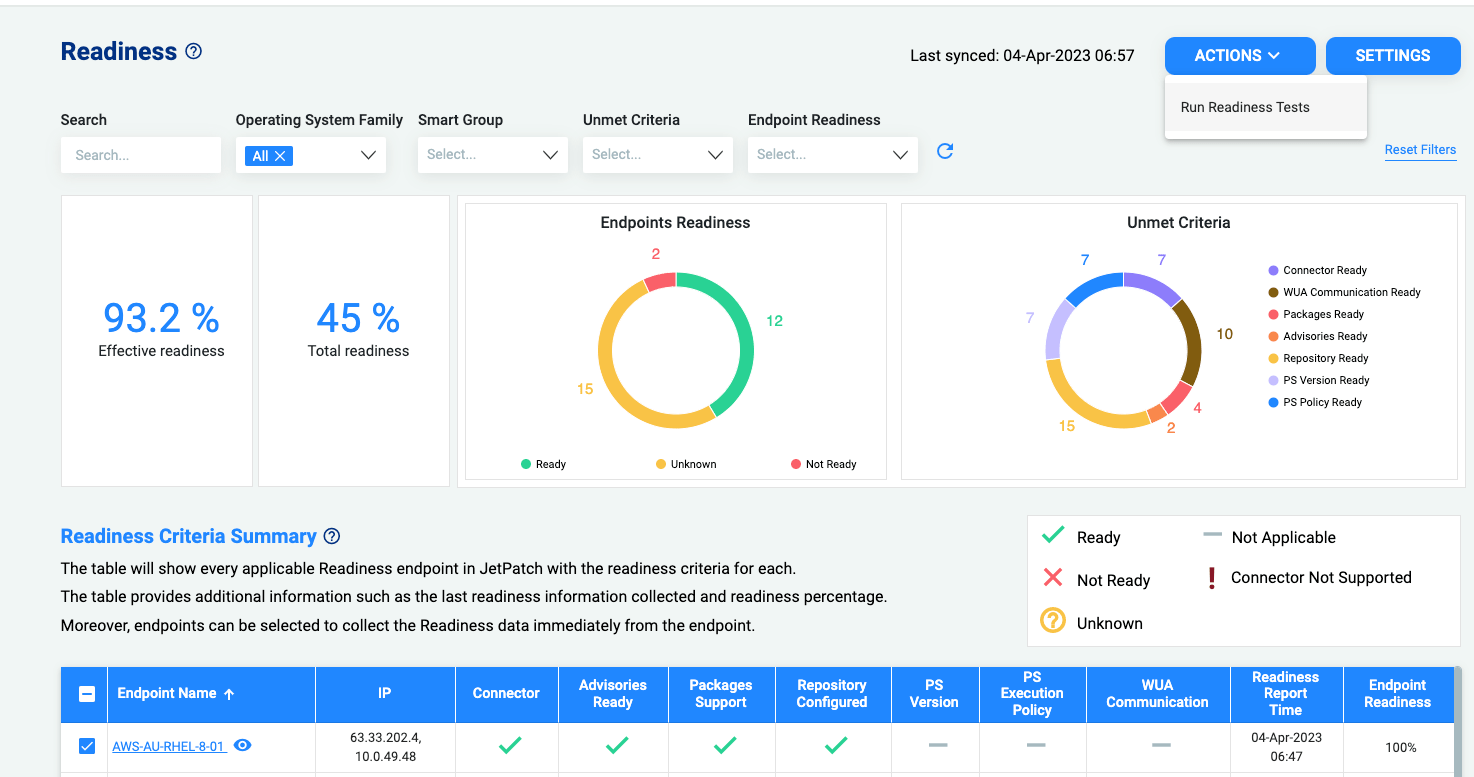
Task: Click the refresh icon next to the filters
Action: 945,151
